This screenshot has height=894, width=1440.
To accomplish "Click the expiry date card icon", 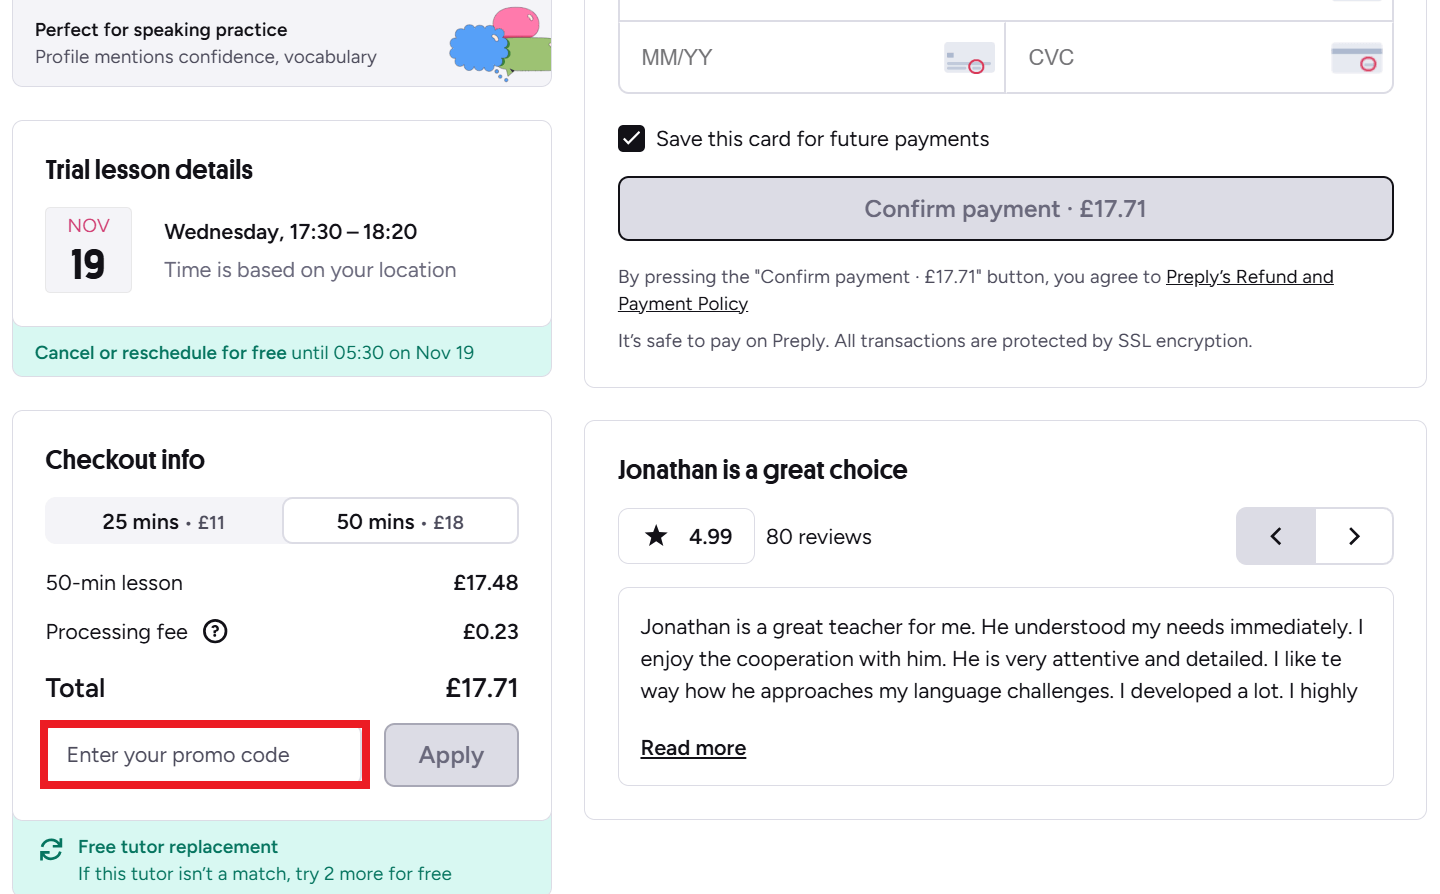I will (968, 59).
